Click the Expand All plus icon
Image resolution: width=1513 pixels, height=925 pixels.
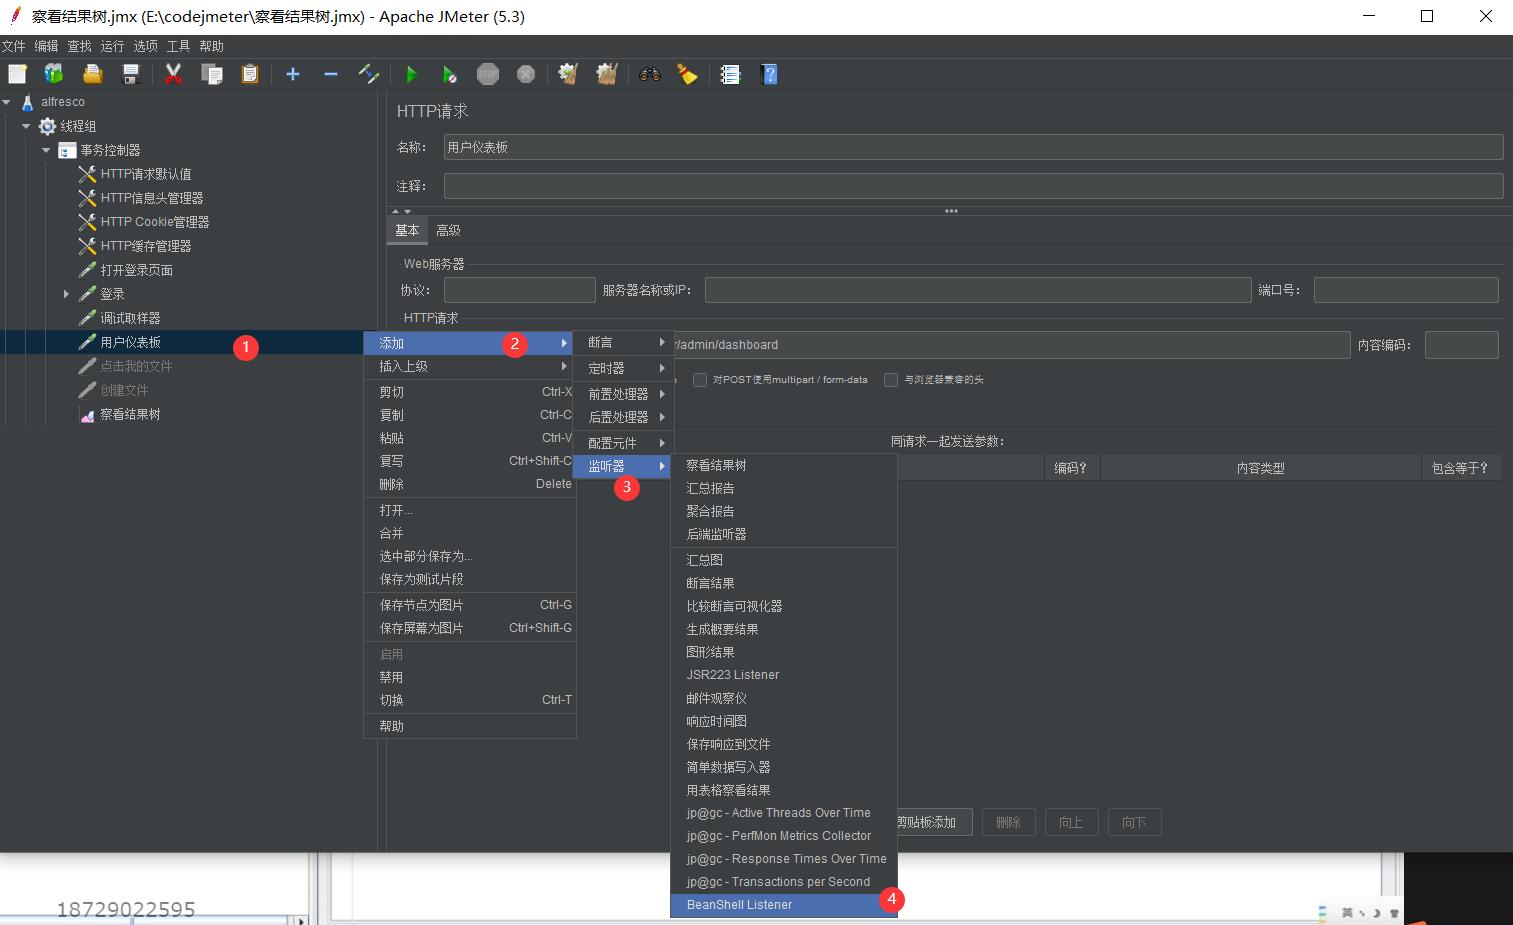tap(293, 74)
